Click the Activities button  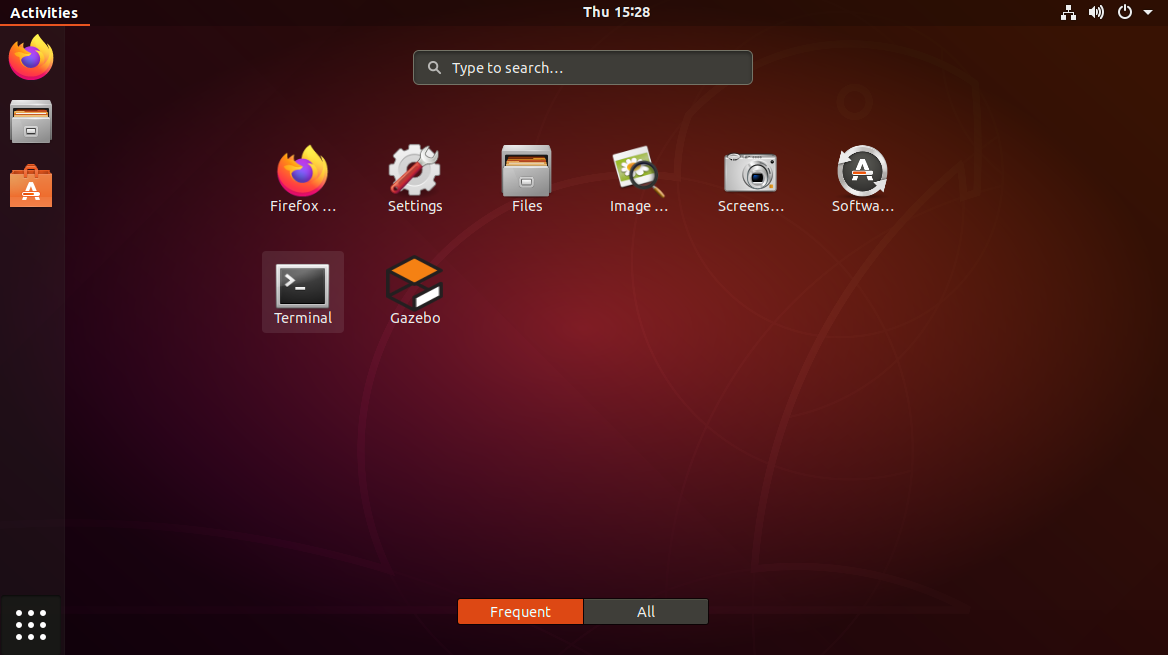point(44,13)
